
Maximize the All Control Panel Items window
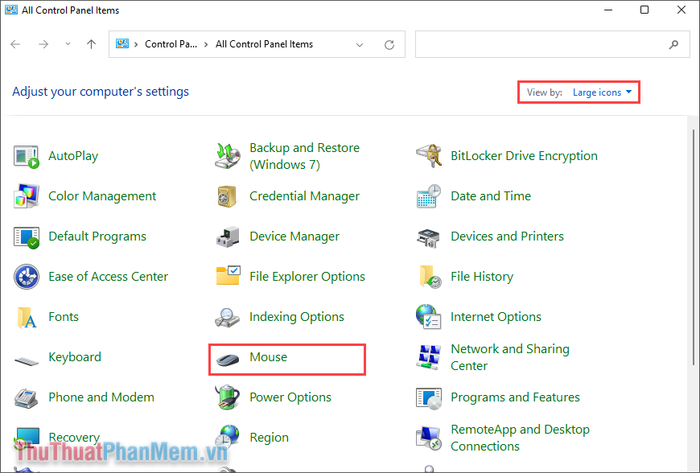click(x=644, y=9)
